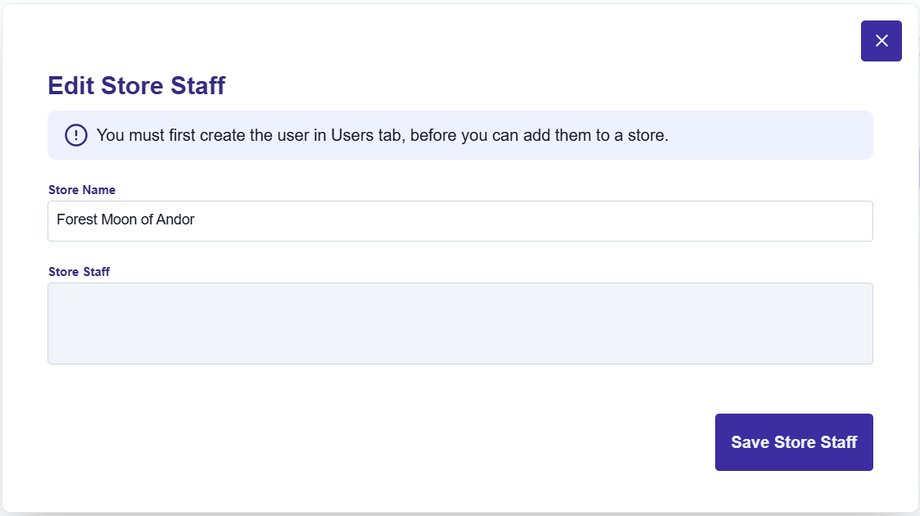Click the exclamation info icon
This screenshot has height=516, width=920.
pos(76,135)
